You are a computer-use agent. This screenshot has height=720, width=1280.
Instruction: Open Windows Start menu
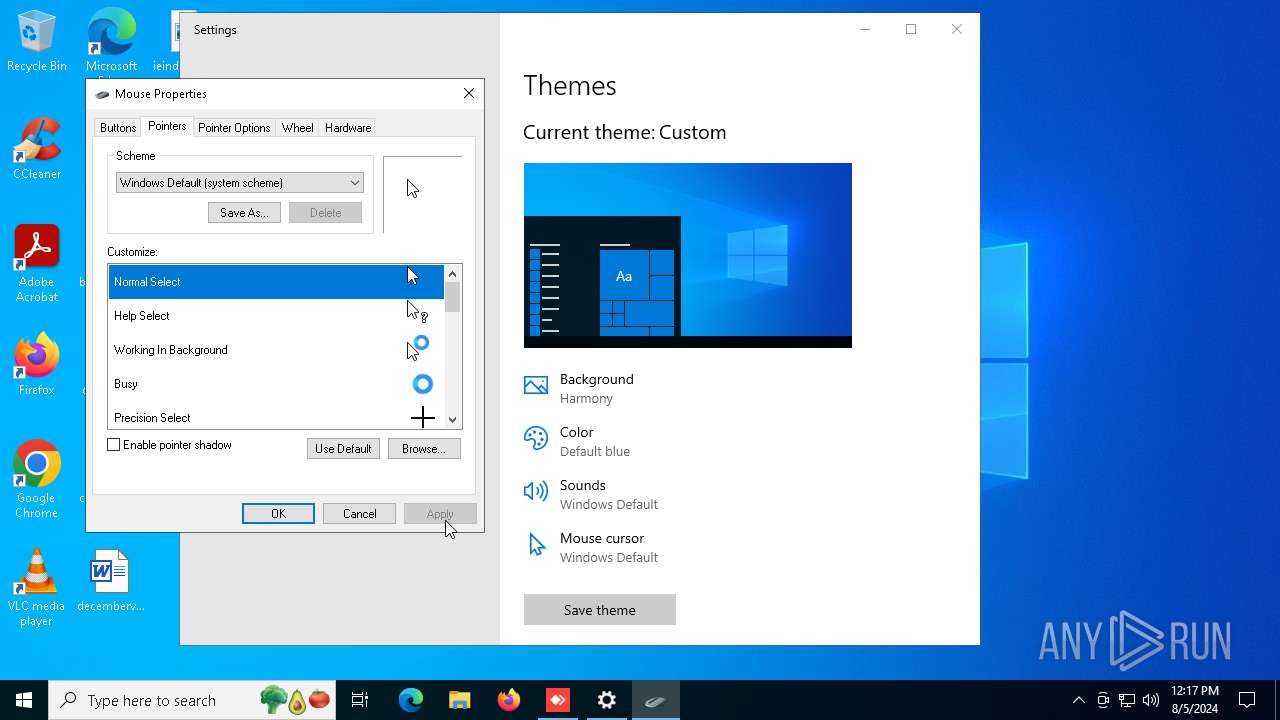24,700
